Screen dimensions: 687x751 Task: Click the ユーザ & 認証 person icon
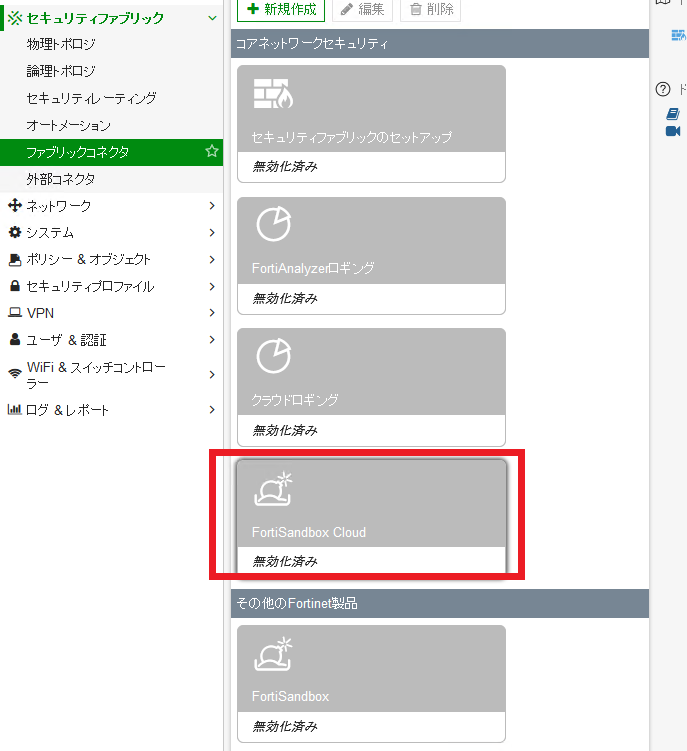(x=15, y=340)
